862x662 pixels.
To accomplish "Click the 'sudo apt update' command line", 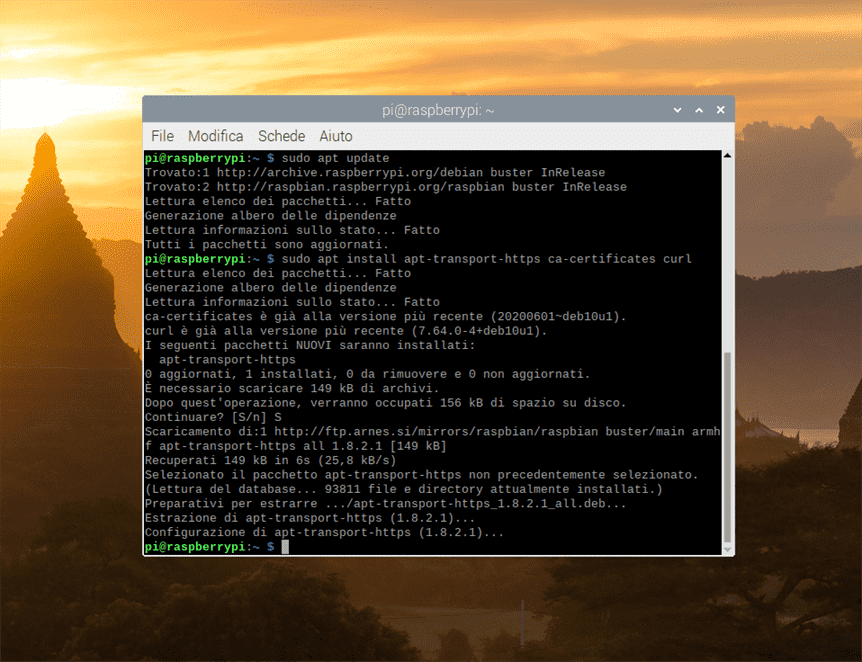I will 335,159.
